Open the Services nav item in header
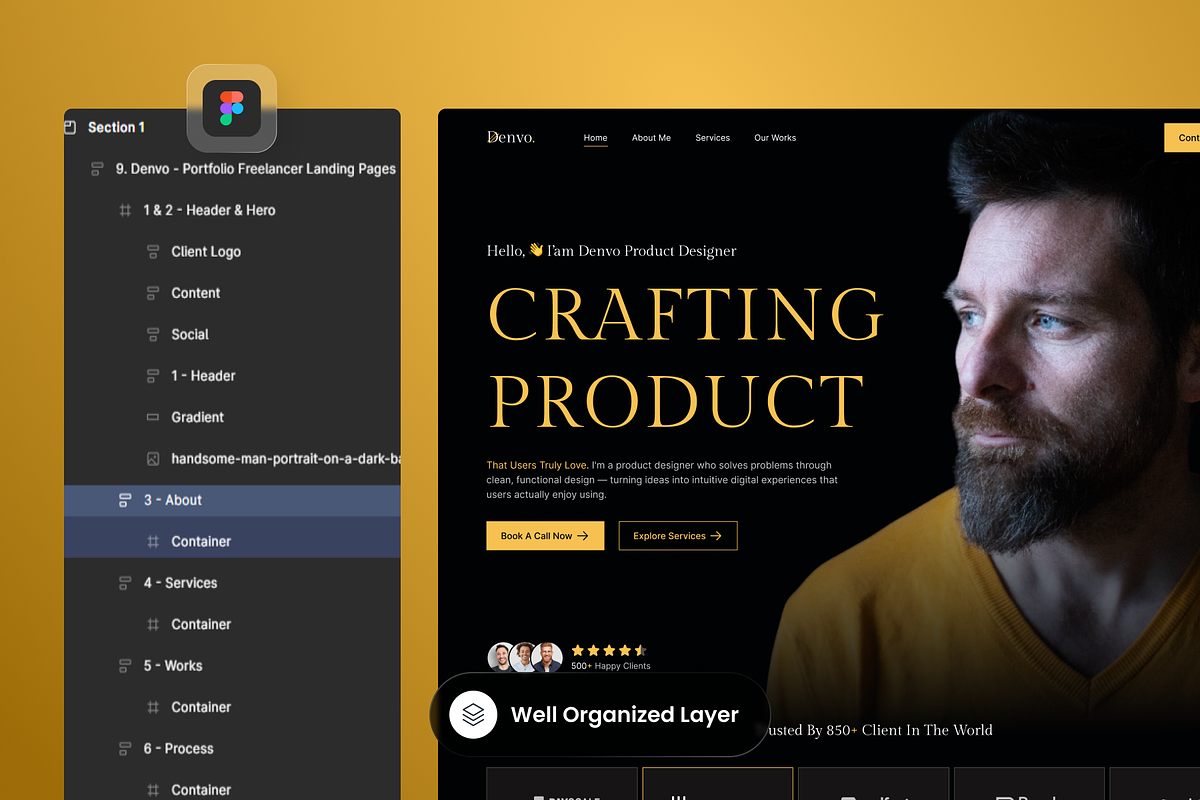 713,138
